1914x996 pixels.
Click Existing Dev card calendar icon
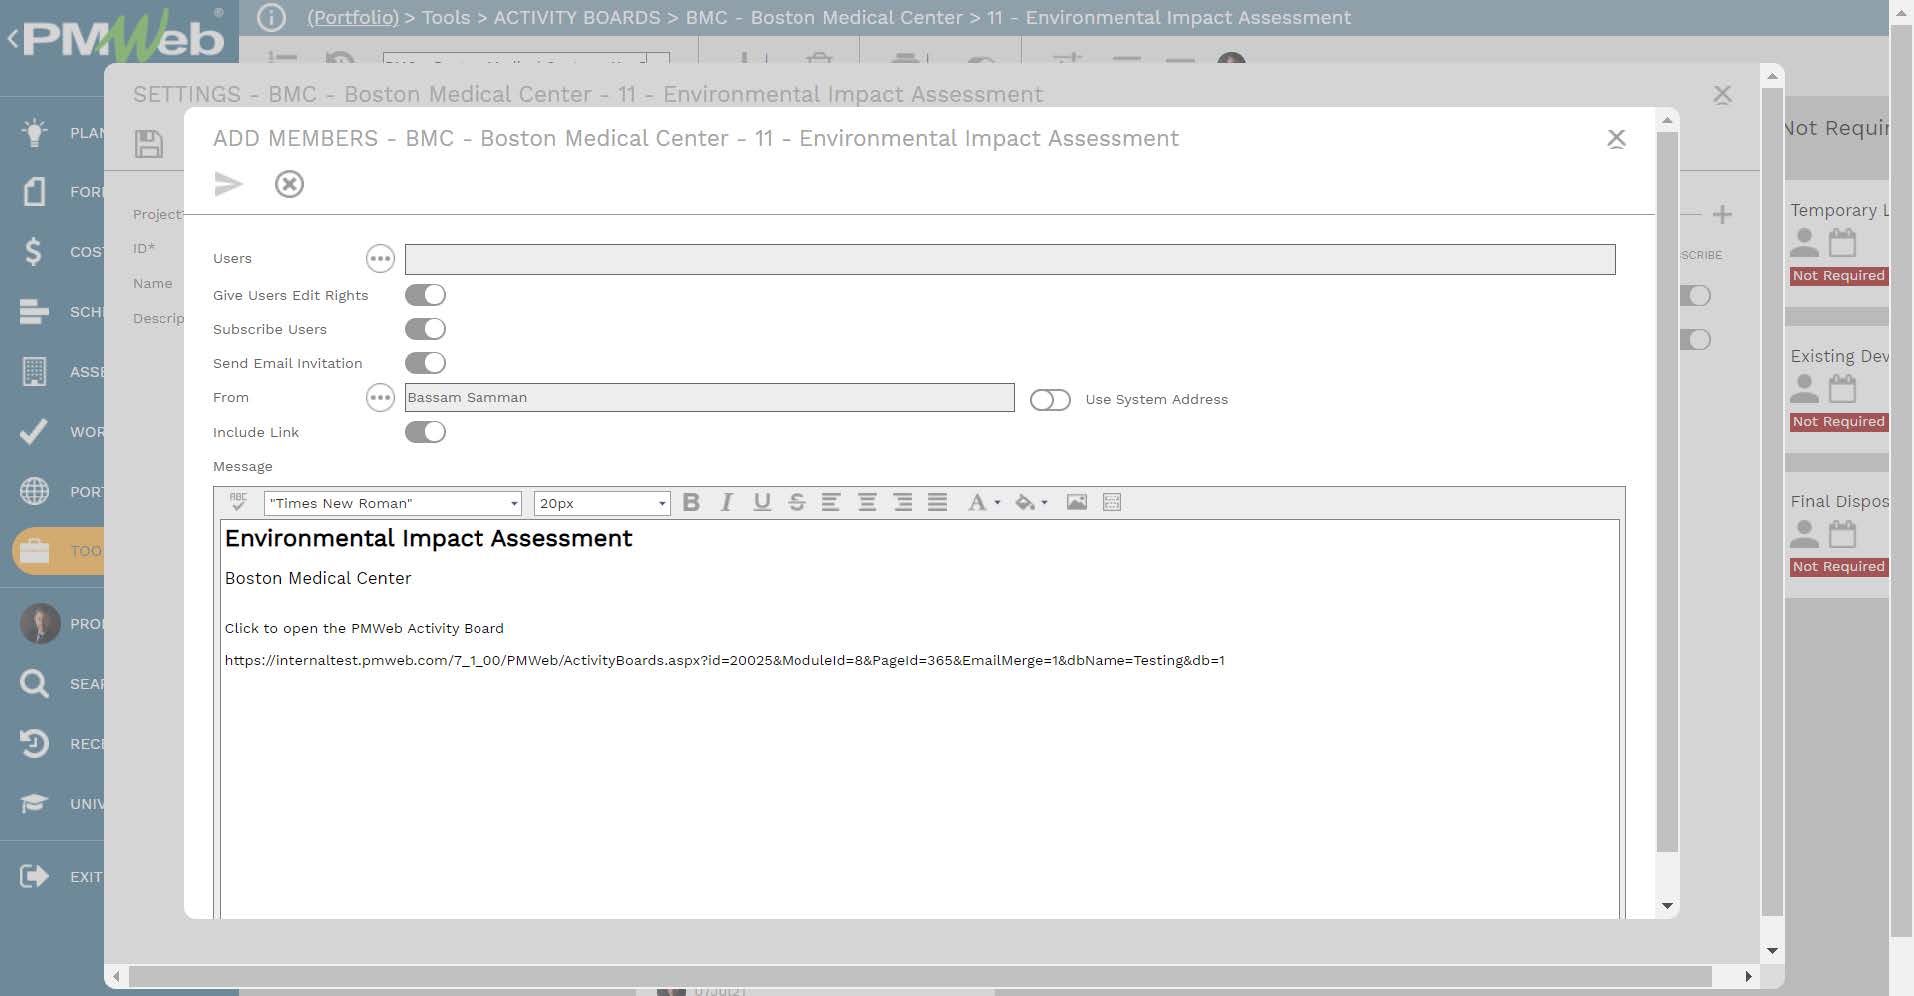coord(1842,388)
